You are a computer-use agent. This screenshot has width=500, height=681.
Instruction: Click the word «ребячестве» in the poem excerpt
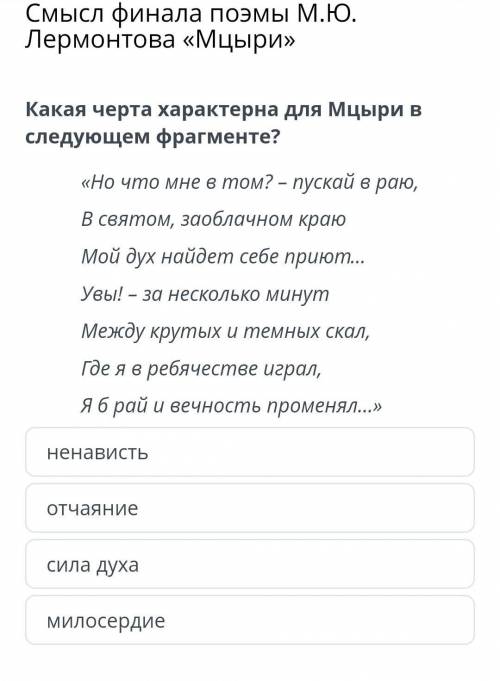pyautogui.click(x=202, y=369)
